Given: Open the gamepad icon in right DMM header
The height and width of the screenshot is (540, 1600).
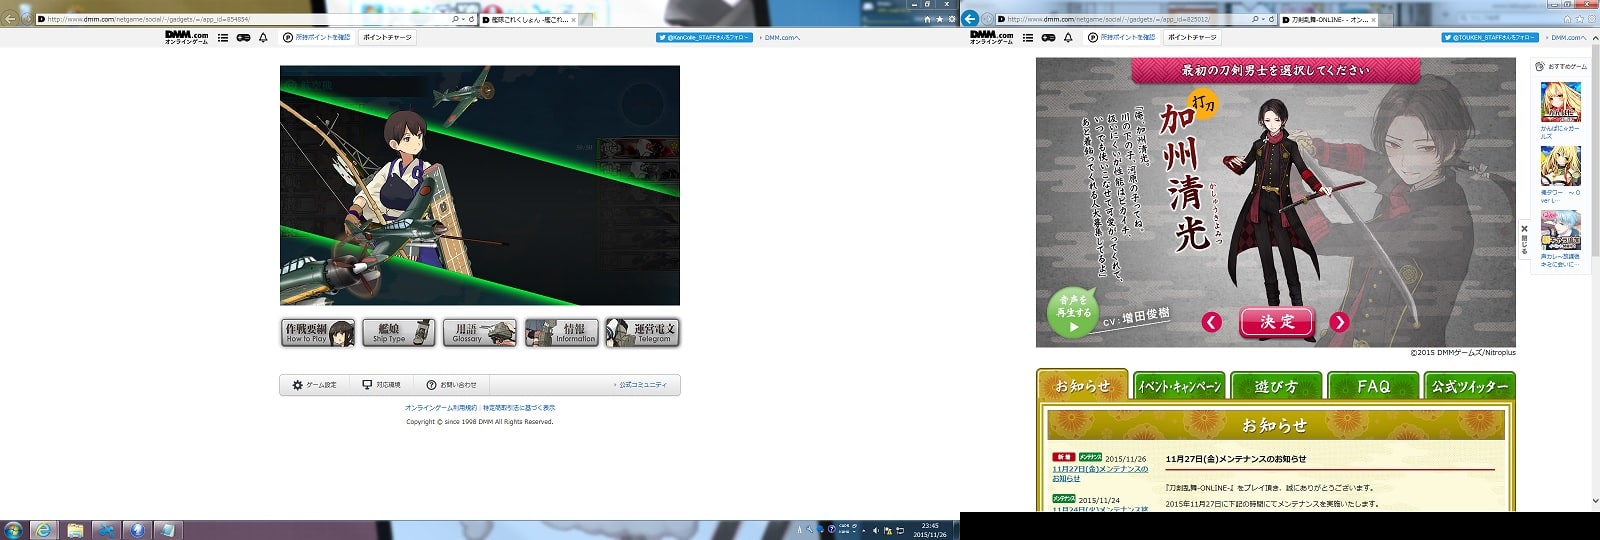Looking at the screenshot, I should (1048, 38).
